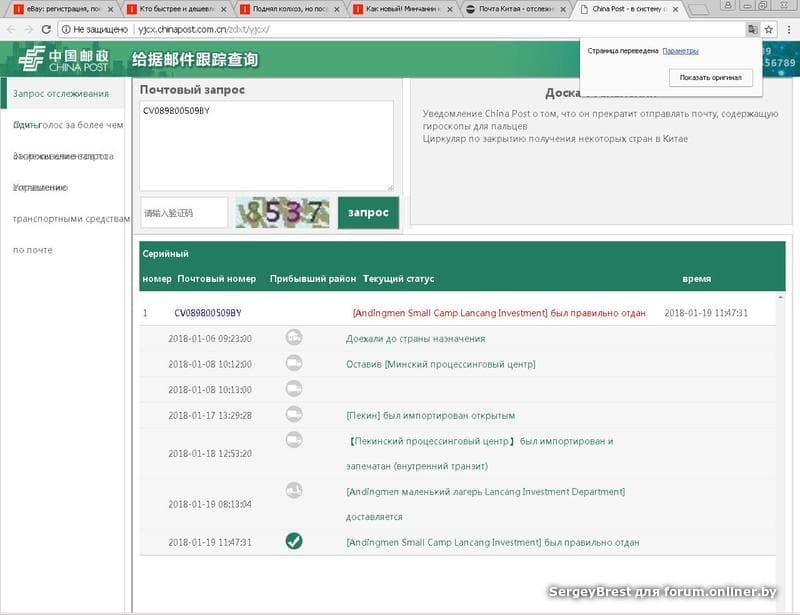The width and height of the screenshot is (800, 615).
Task: Open 'Параметры' link in translate popup
Action: [680, 51]
